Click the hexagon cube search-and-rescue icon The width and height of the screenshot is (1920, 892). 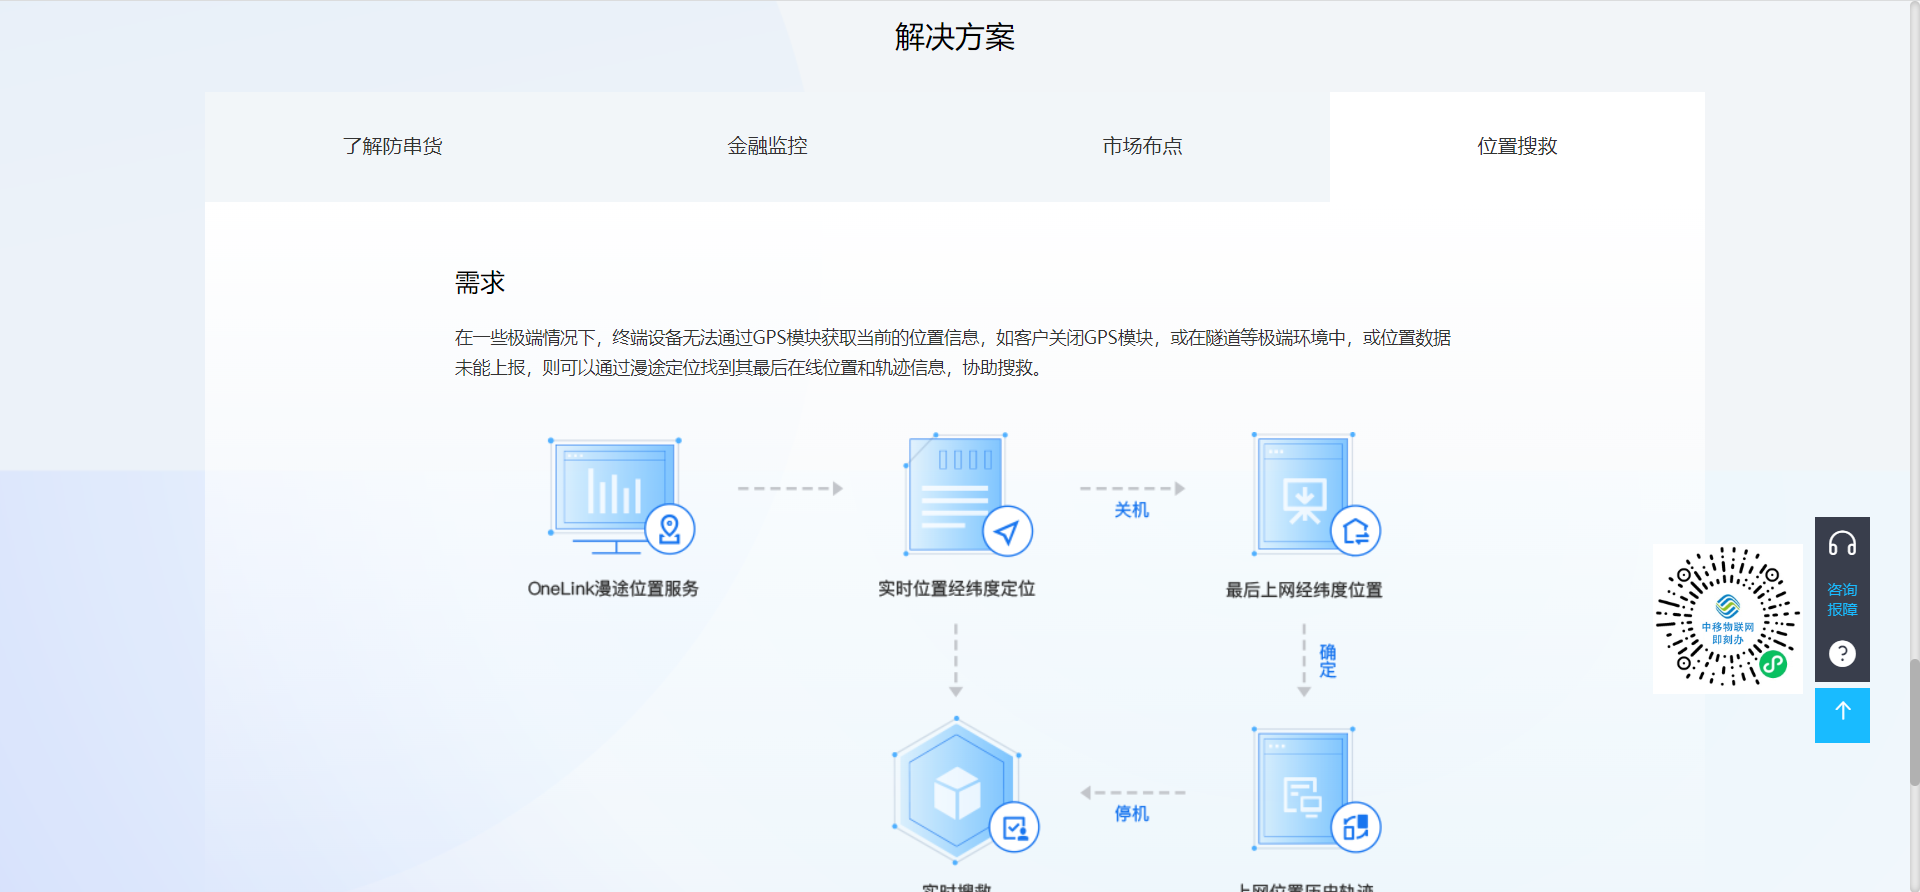pyautogui.click(x=964, y=790)
